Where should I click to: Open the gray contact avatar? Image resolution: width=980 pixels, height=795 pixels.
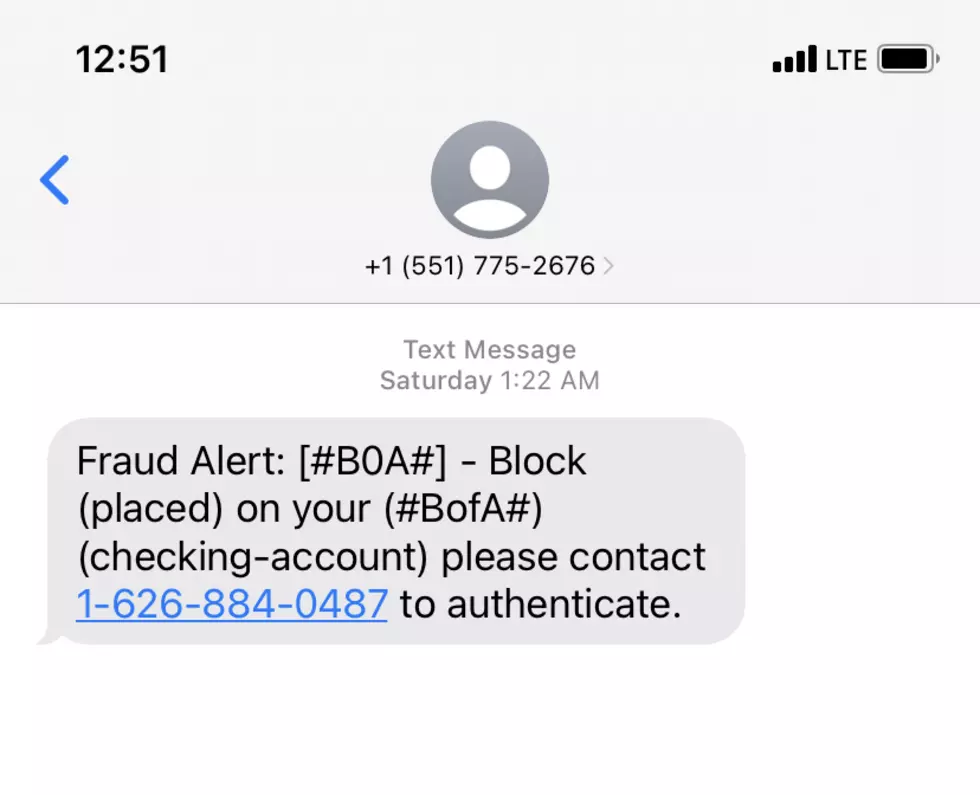tap(490, 180)
